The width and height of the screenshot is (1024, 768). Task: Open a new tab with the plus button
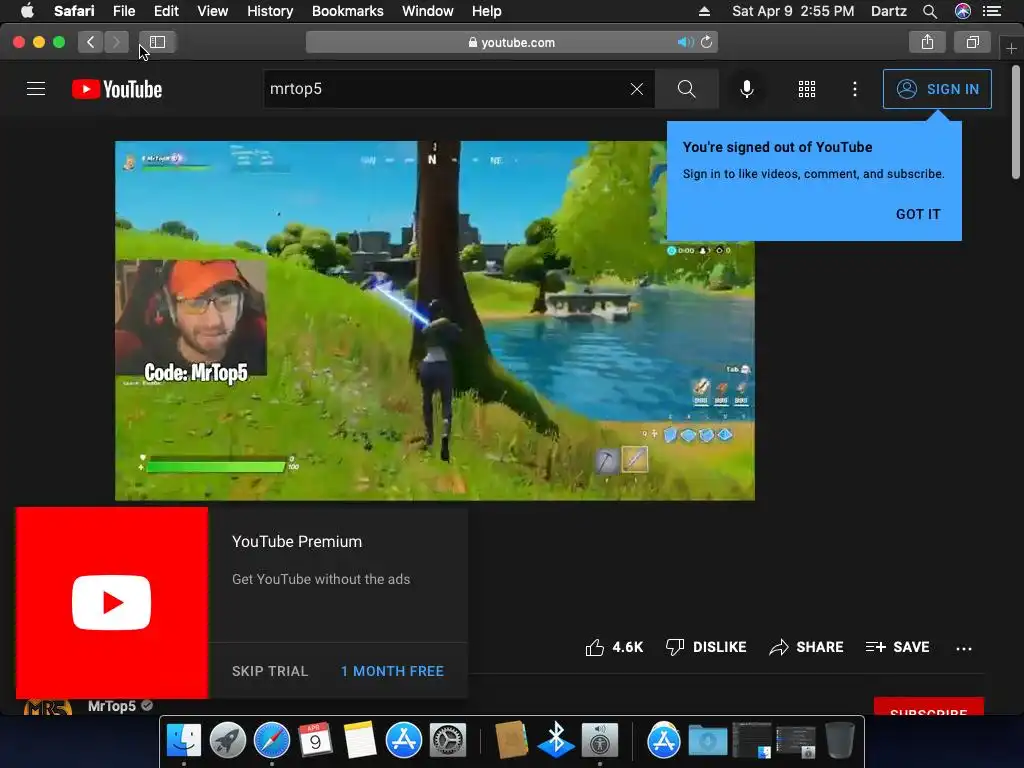(1011, 49)
